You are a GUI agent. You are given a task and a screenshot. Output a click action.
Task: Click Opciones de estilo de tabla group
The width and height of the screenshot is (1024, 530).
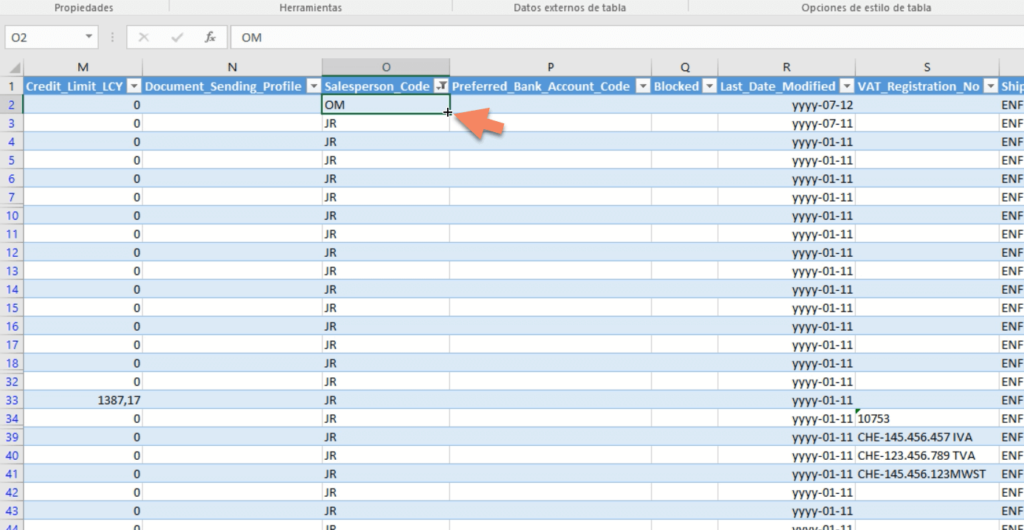tap(866, 7)
